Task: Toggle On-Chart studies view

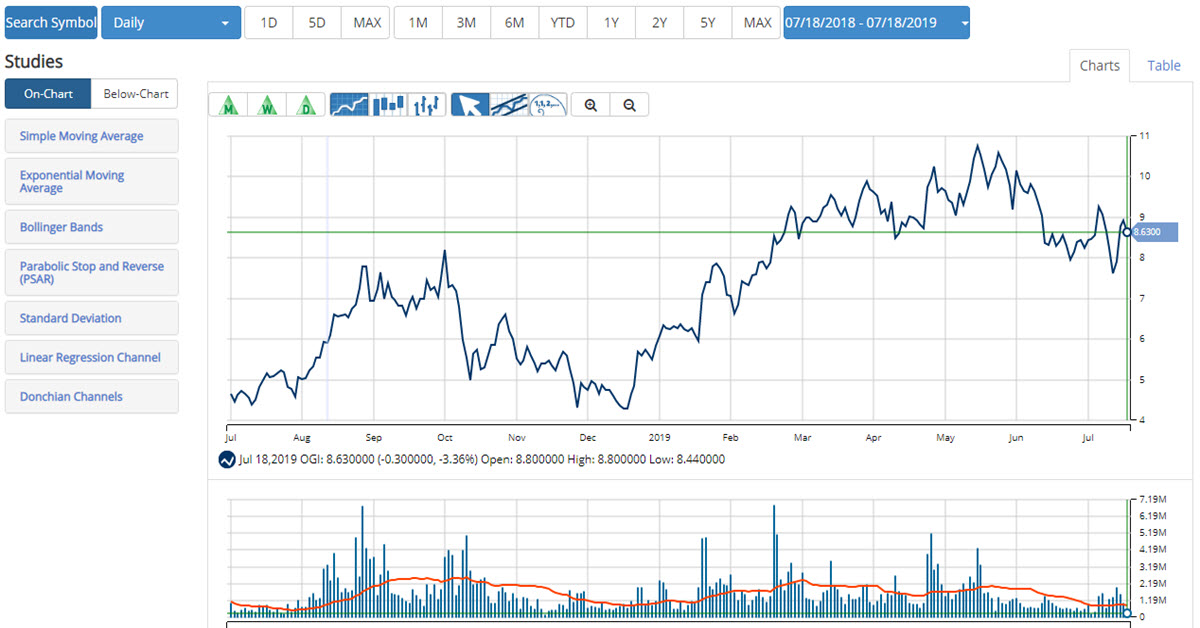Action: click(48, 94)
